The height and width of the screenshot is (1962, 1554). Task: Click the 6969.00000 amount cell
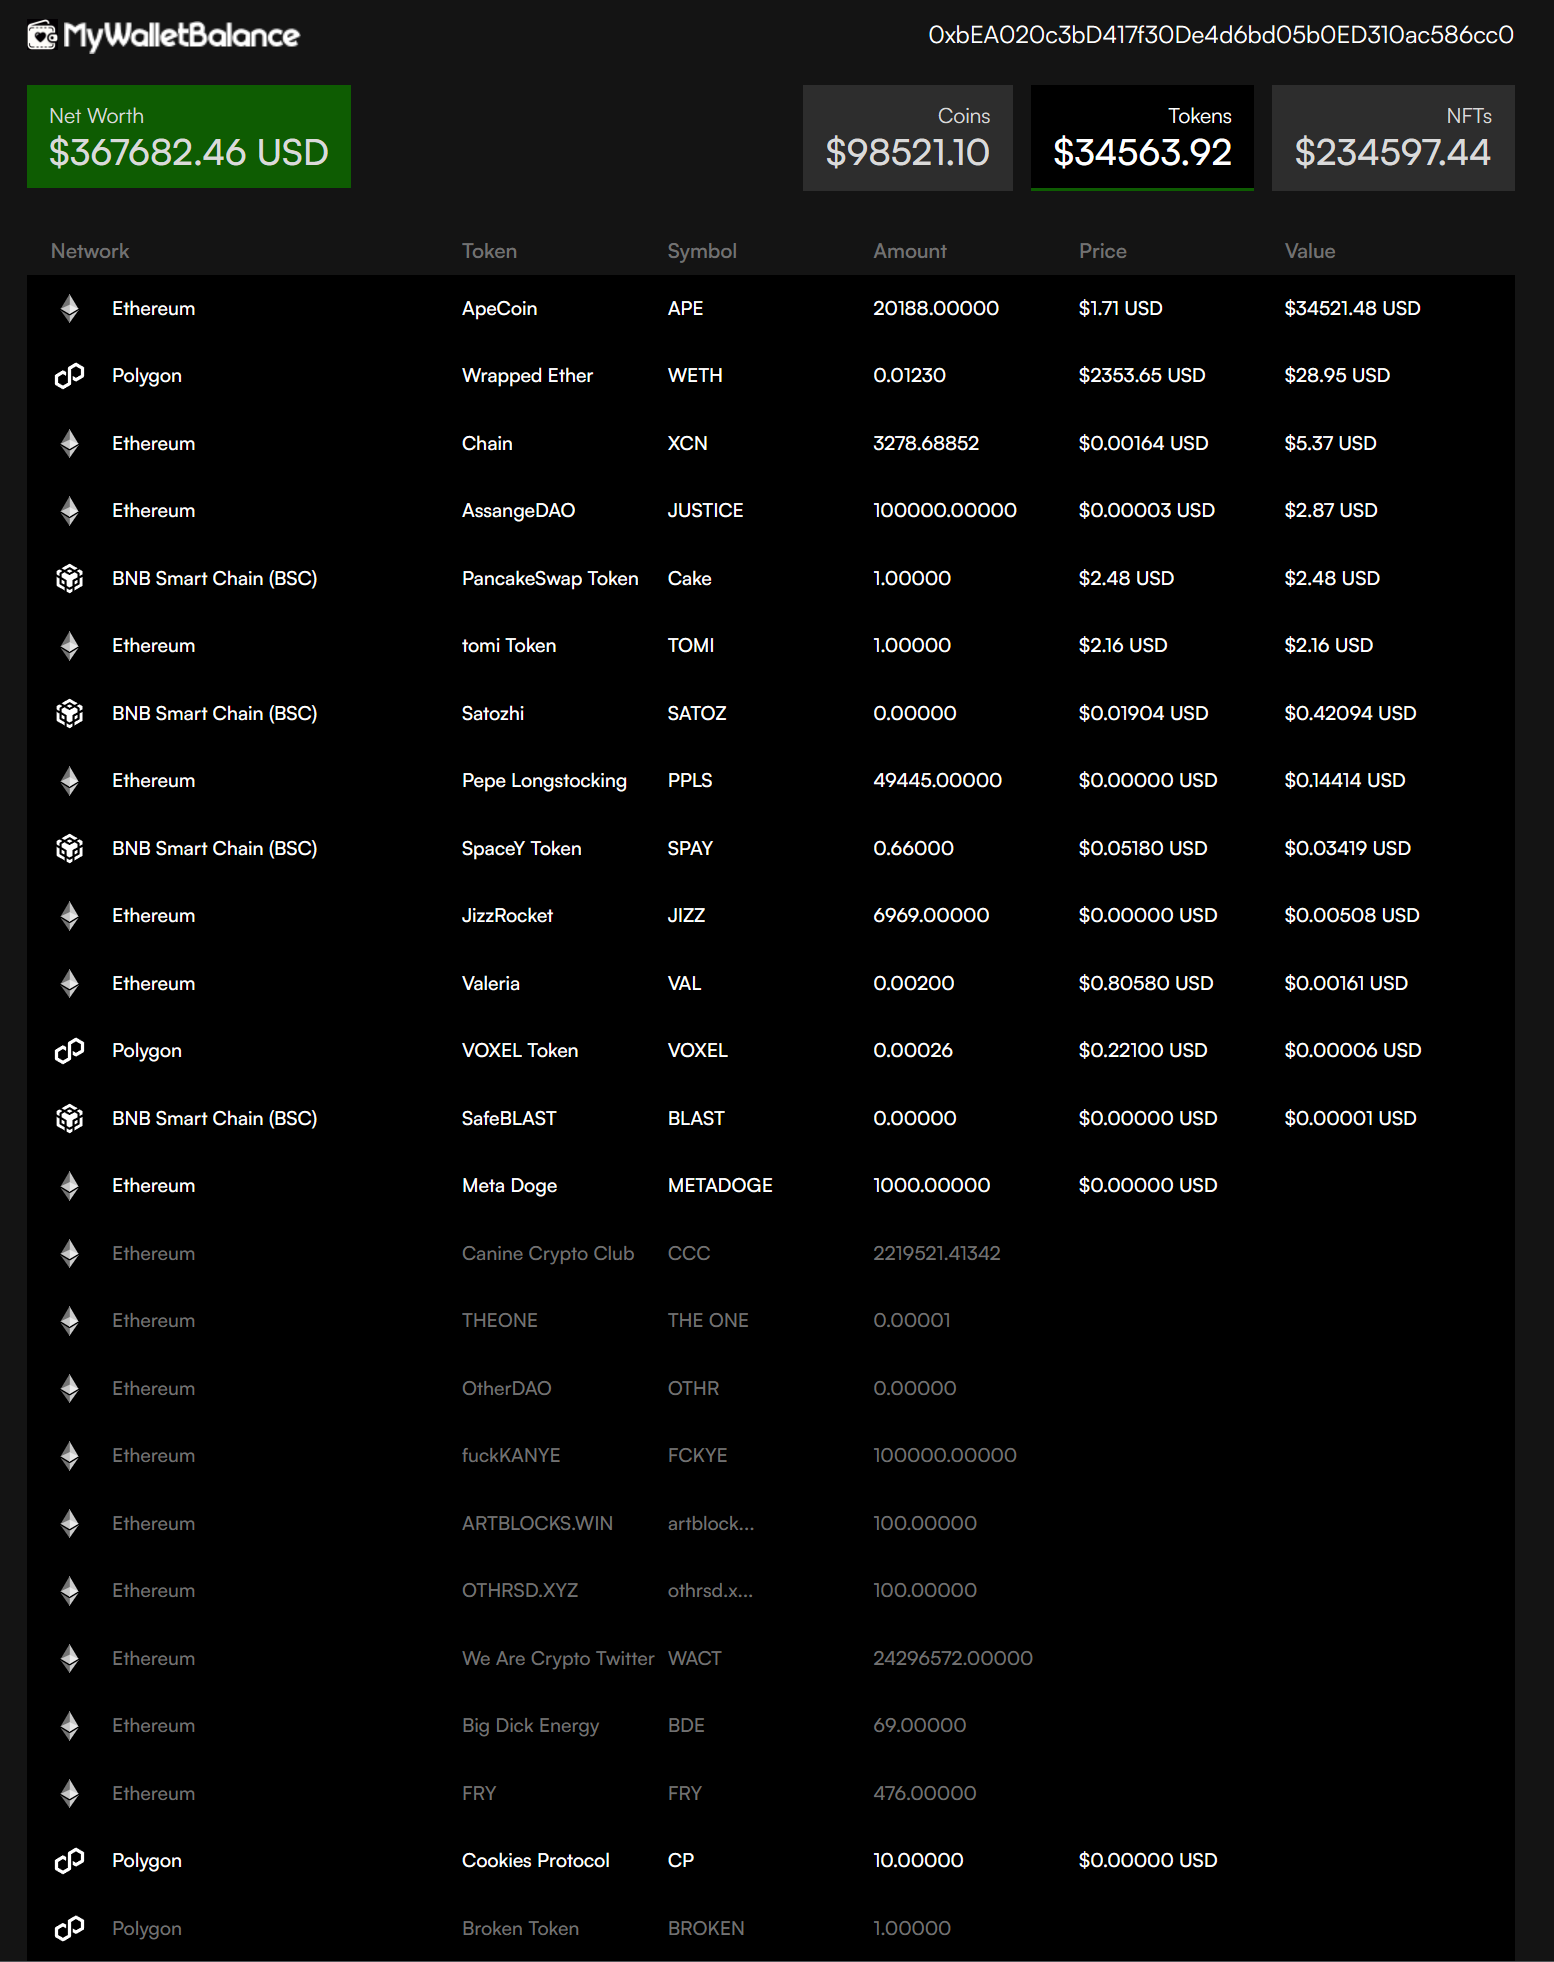[931, 916]
